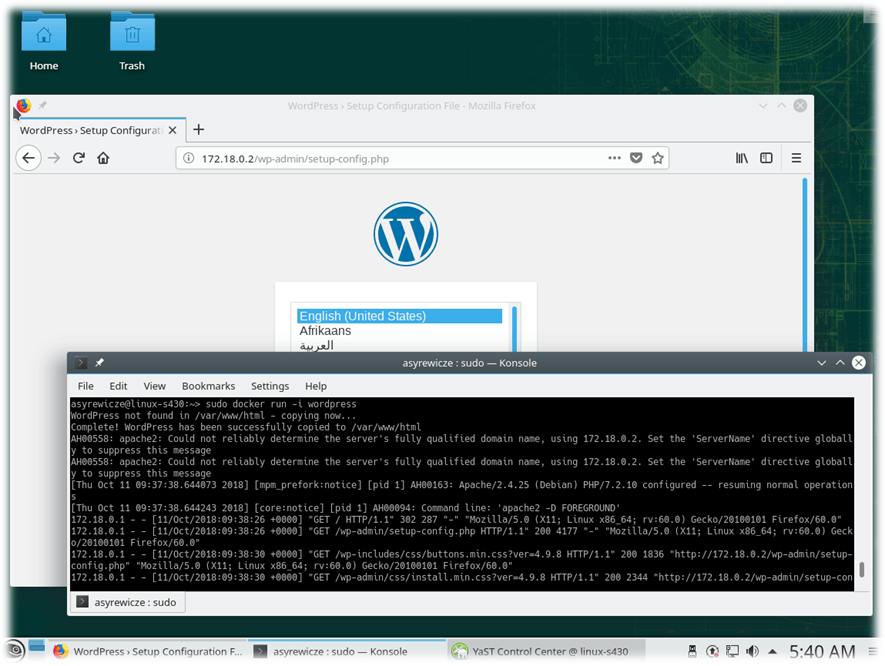
Task: Go back in Firefox
Action: pos(28,158)
